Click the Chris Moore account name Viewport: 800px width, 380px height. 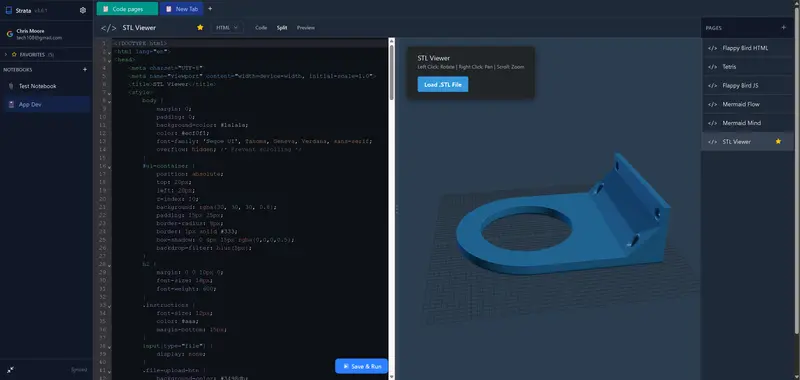30,31
